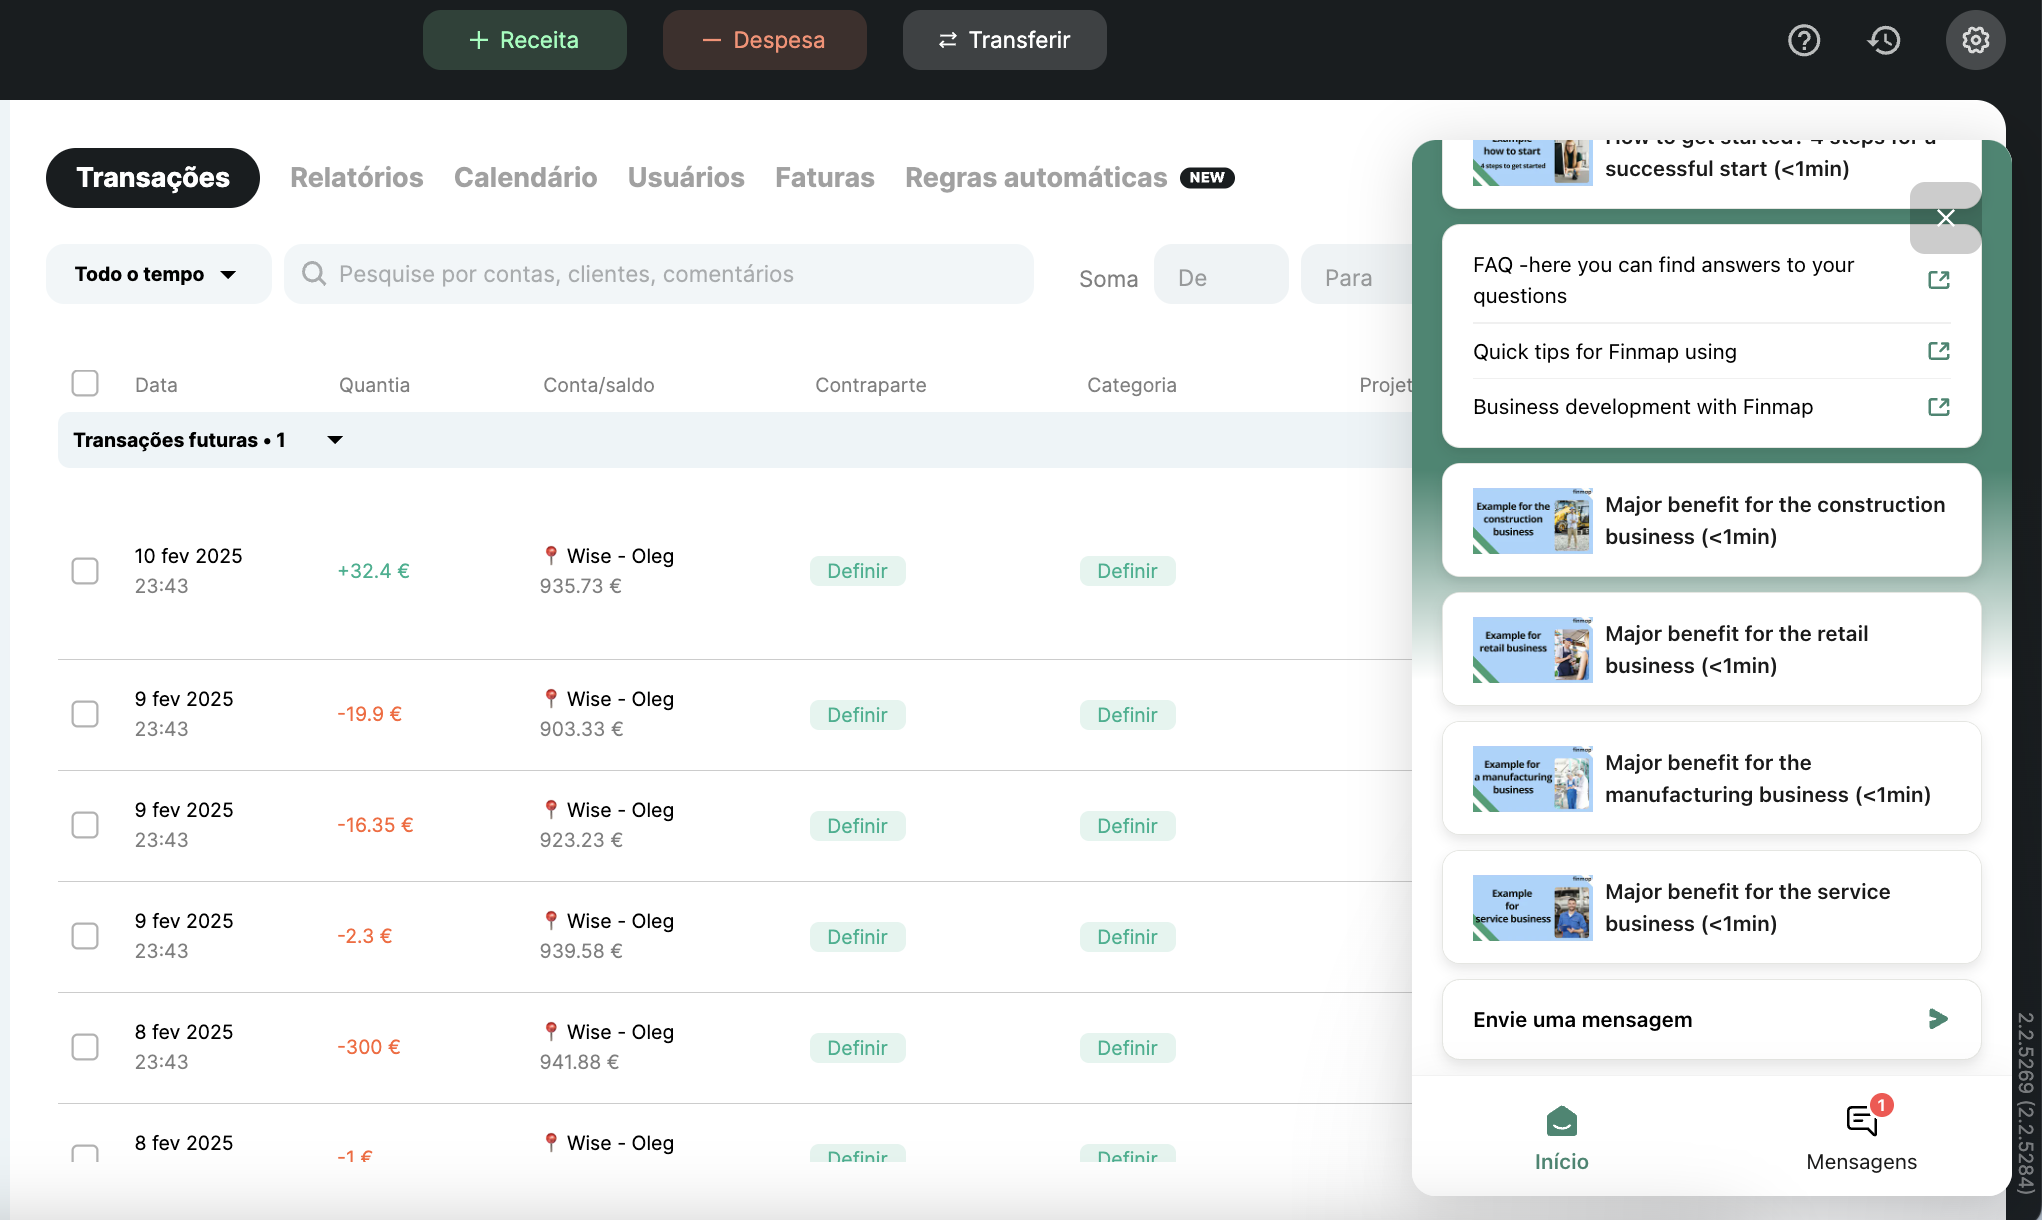Open the settings gear icon
This screenshot has height=1220, width=2042.
[1975, 40]
